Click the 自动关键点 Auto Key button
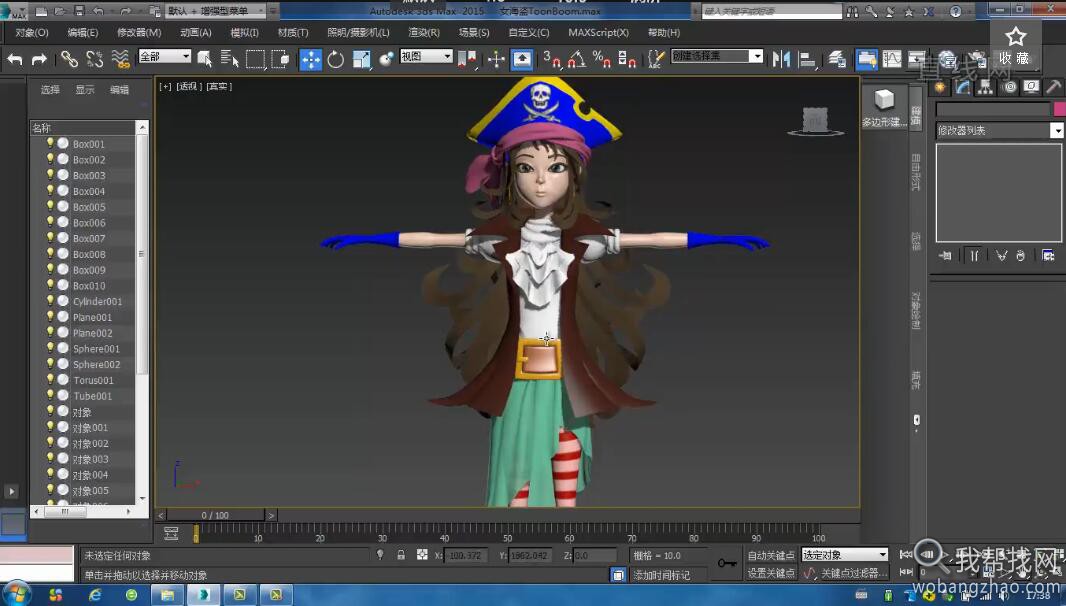The height and width of the screenshot is (606, 1066). (x=771, y=555)
